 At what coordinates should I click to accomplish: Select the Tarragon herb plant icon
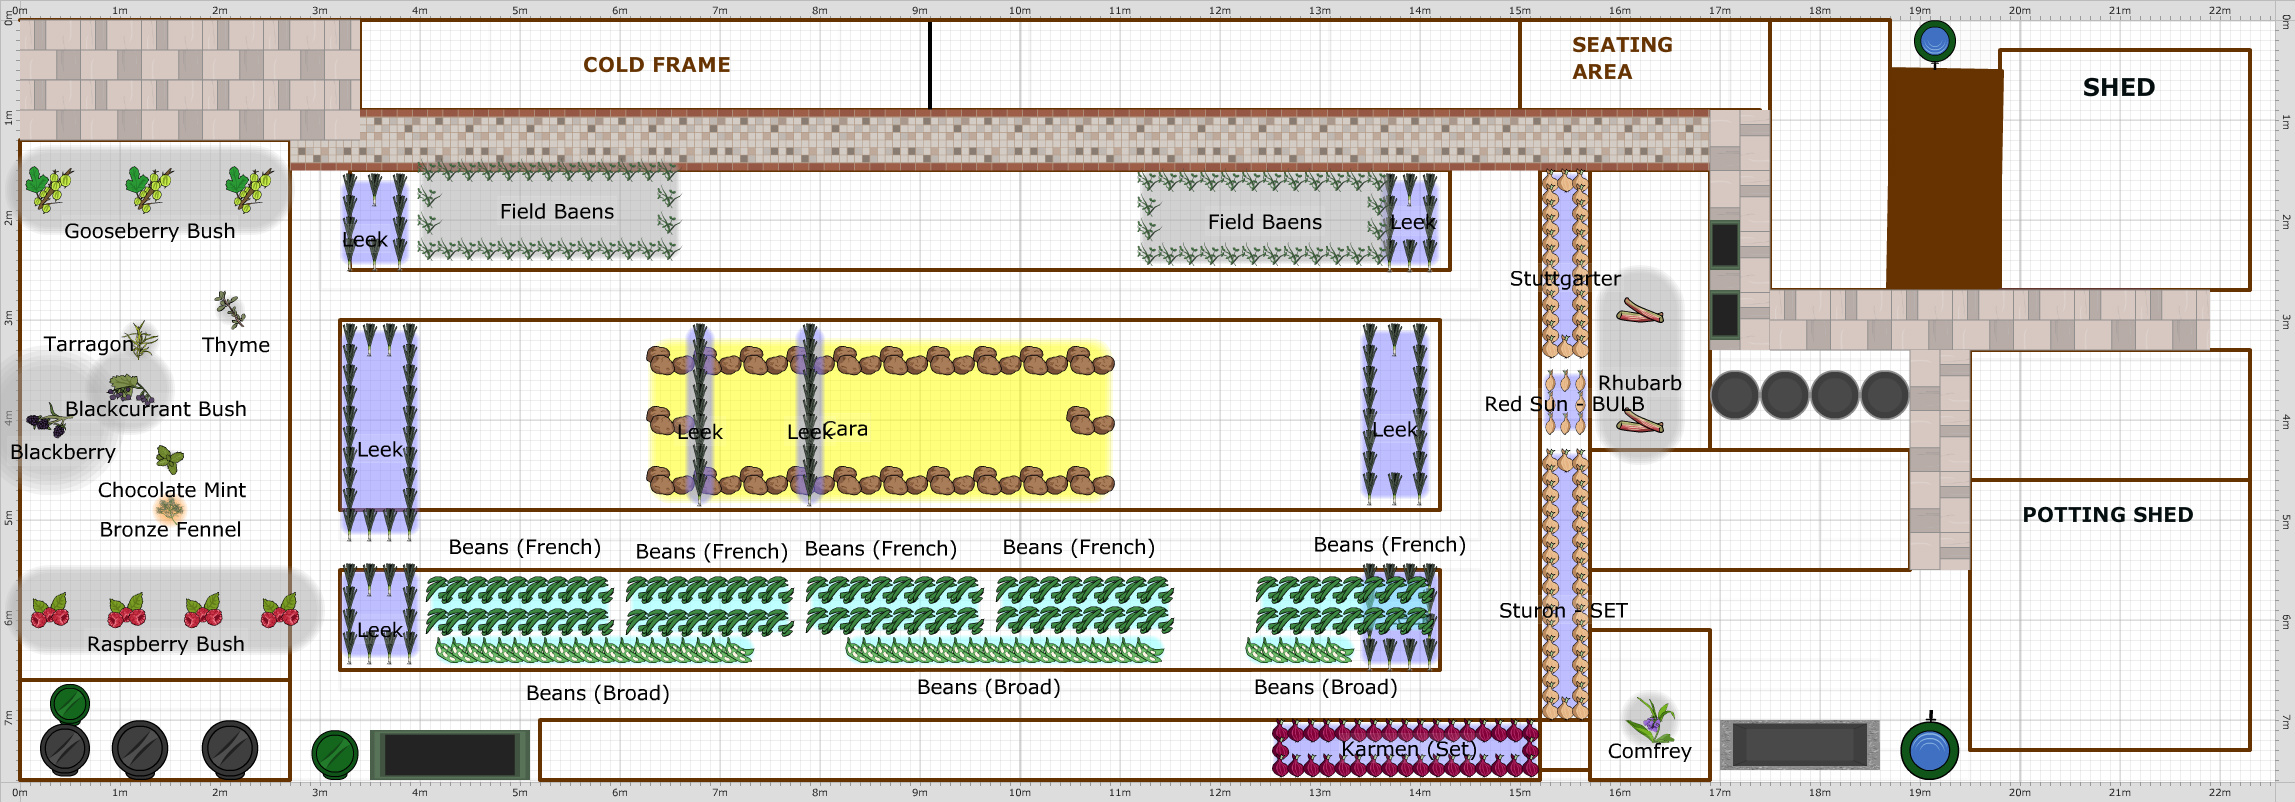(141, 340)
